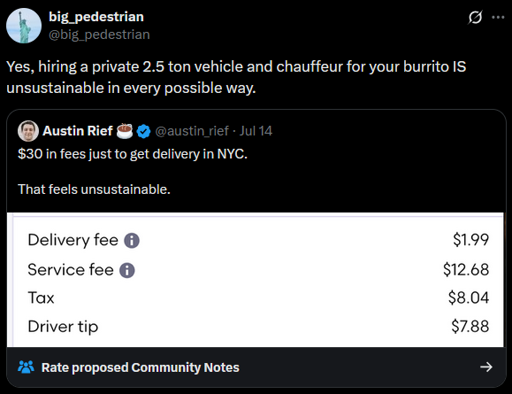Click the Jul 14 timestamp
This screenshot has width=512, height=394.
(x=256, y=131)
